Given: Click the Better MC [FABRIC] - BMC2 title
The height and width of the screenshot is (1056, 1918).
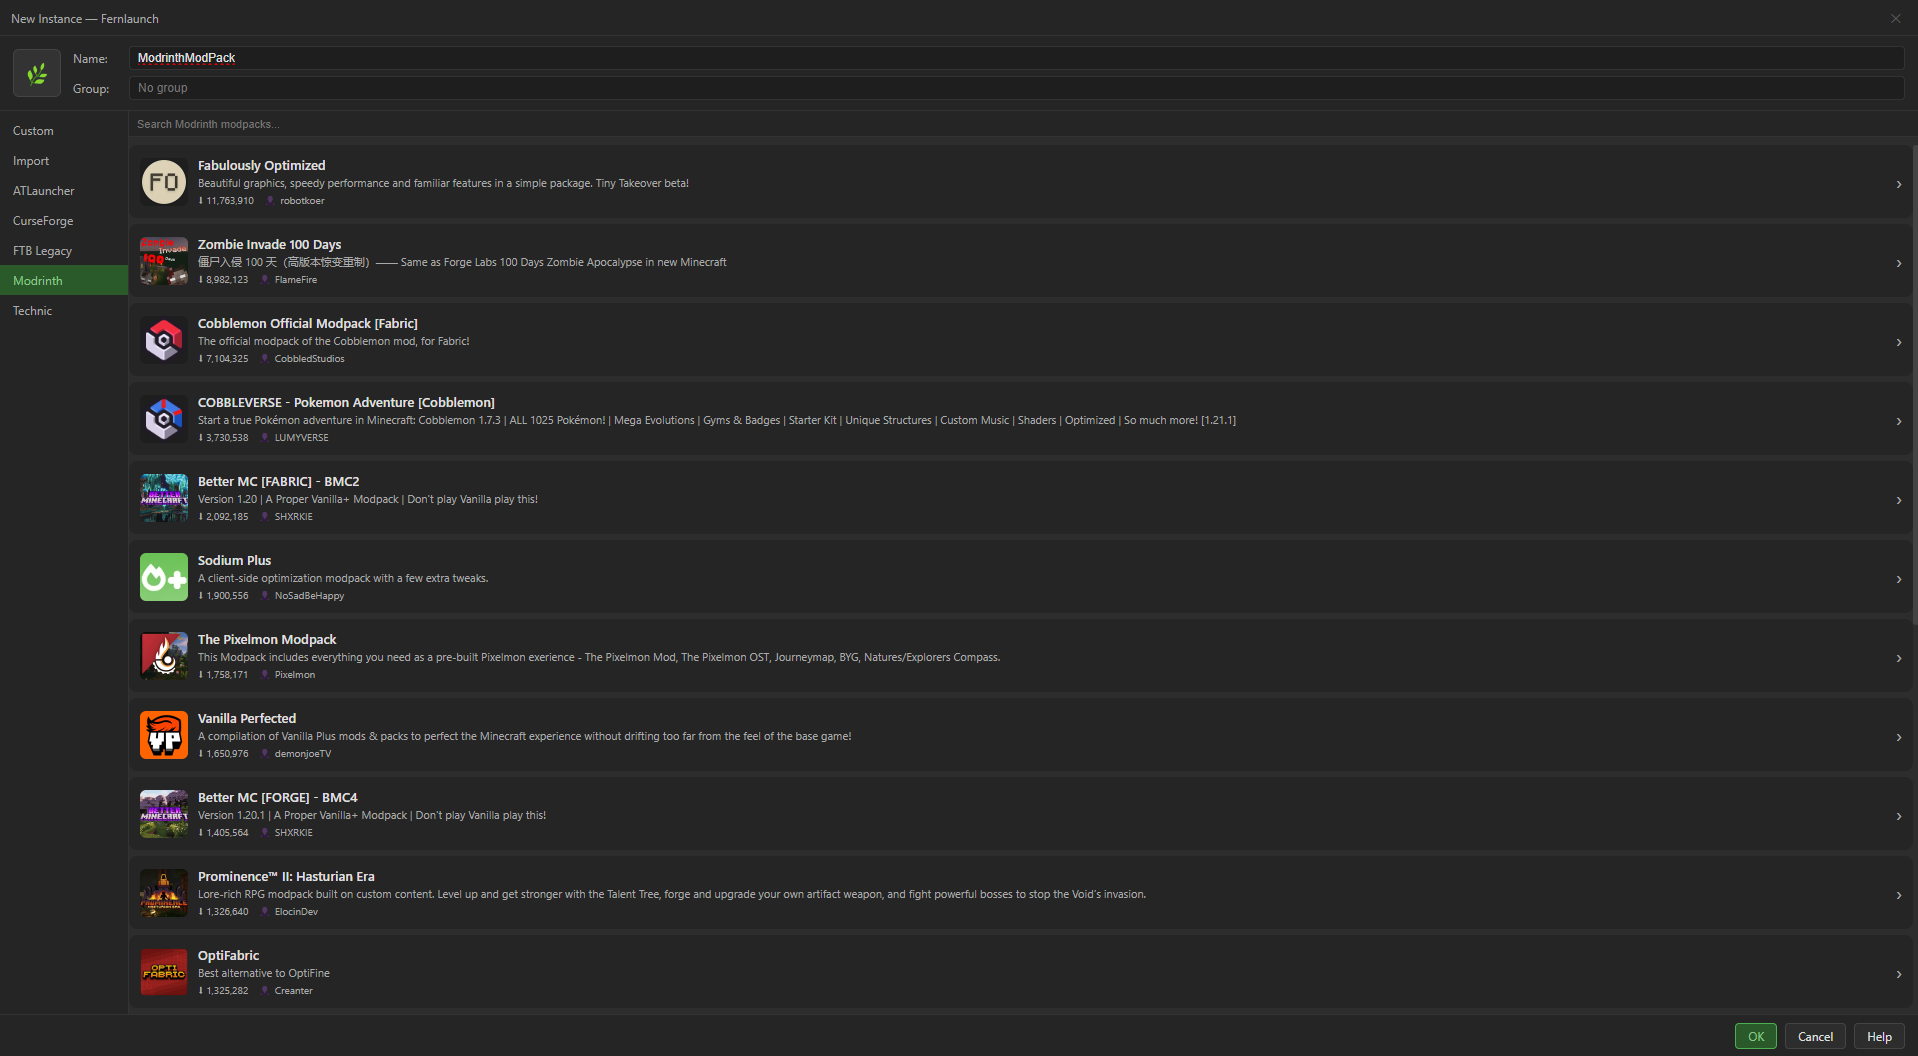Looking at the screenshot, I should (x=278, y=482).
